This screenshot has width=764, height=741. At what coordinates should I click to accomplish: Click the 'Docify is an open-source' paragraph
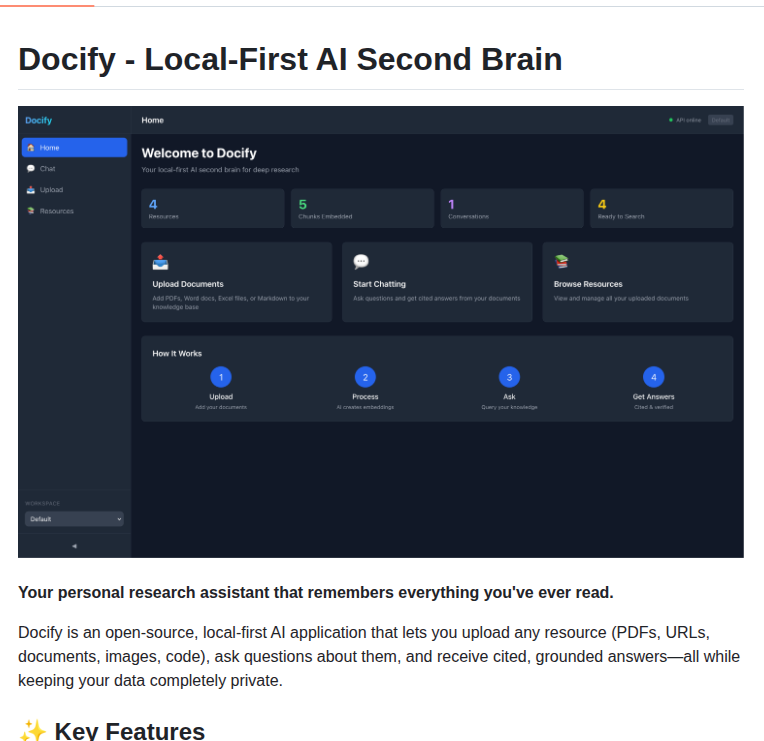[379, 656]
